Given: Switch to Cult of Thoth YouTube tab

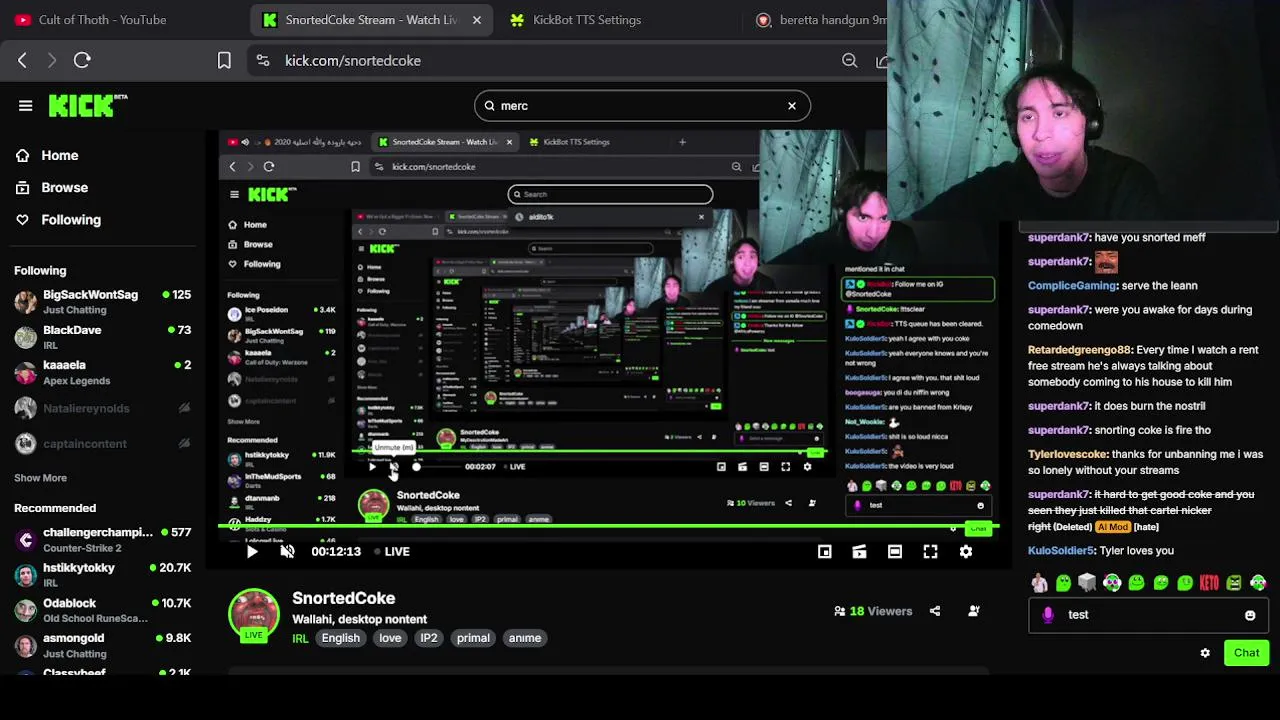Looking at the screenshot, I should click(90, 20).
